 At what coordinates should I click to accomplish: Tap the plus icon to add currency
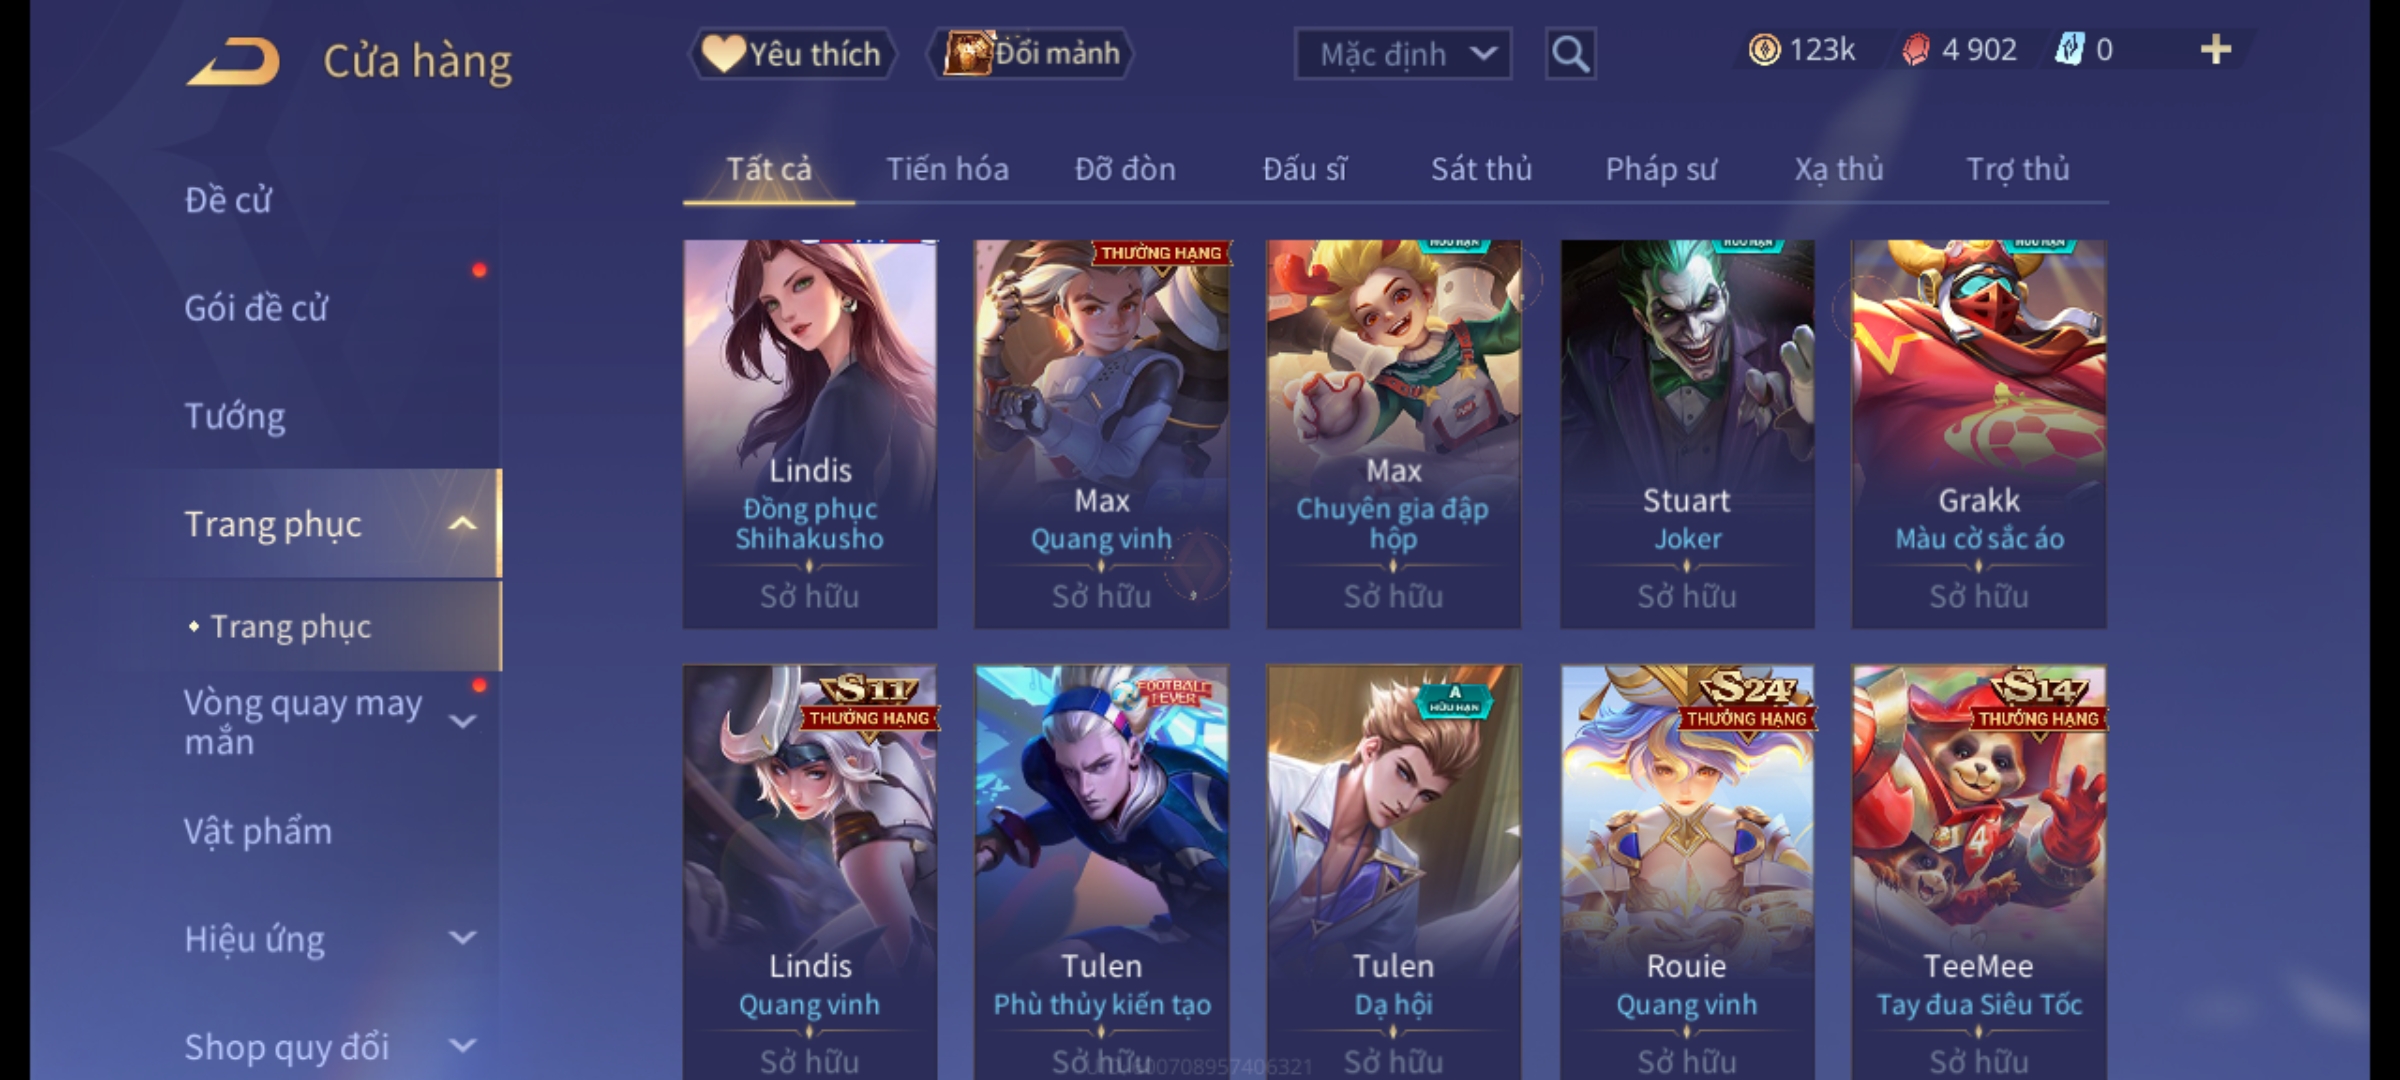(2216, 50)
